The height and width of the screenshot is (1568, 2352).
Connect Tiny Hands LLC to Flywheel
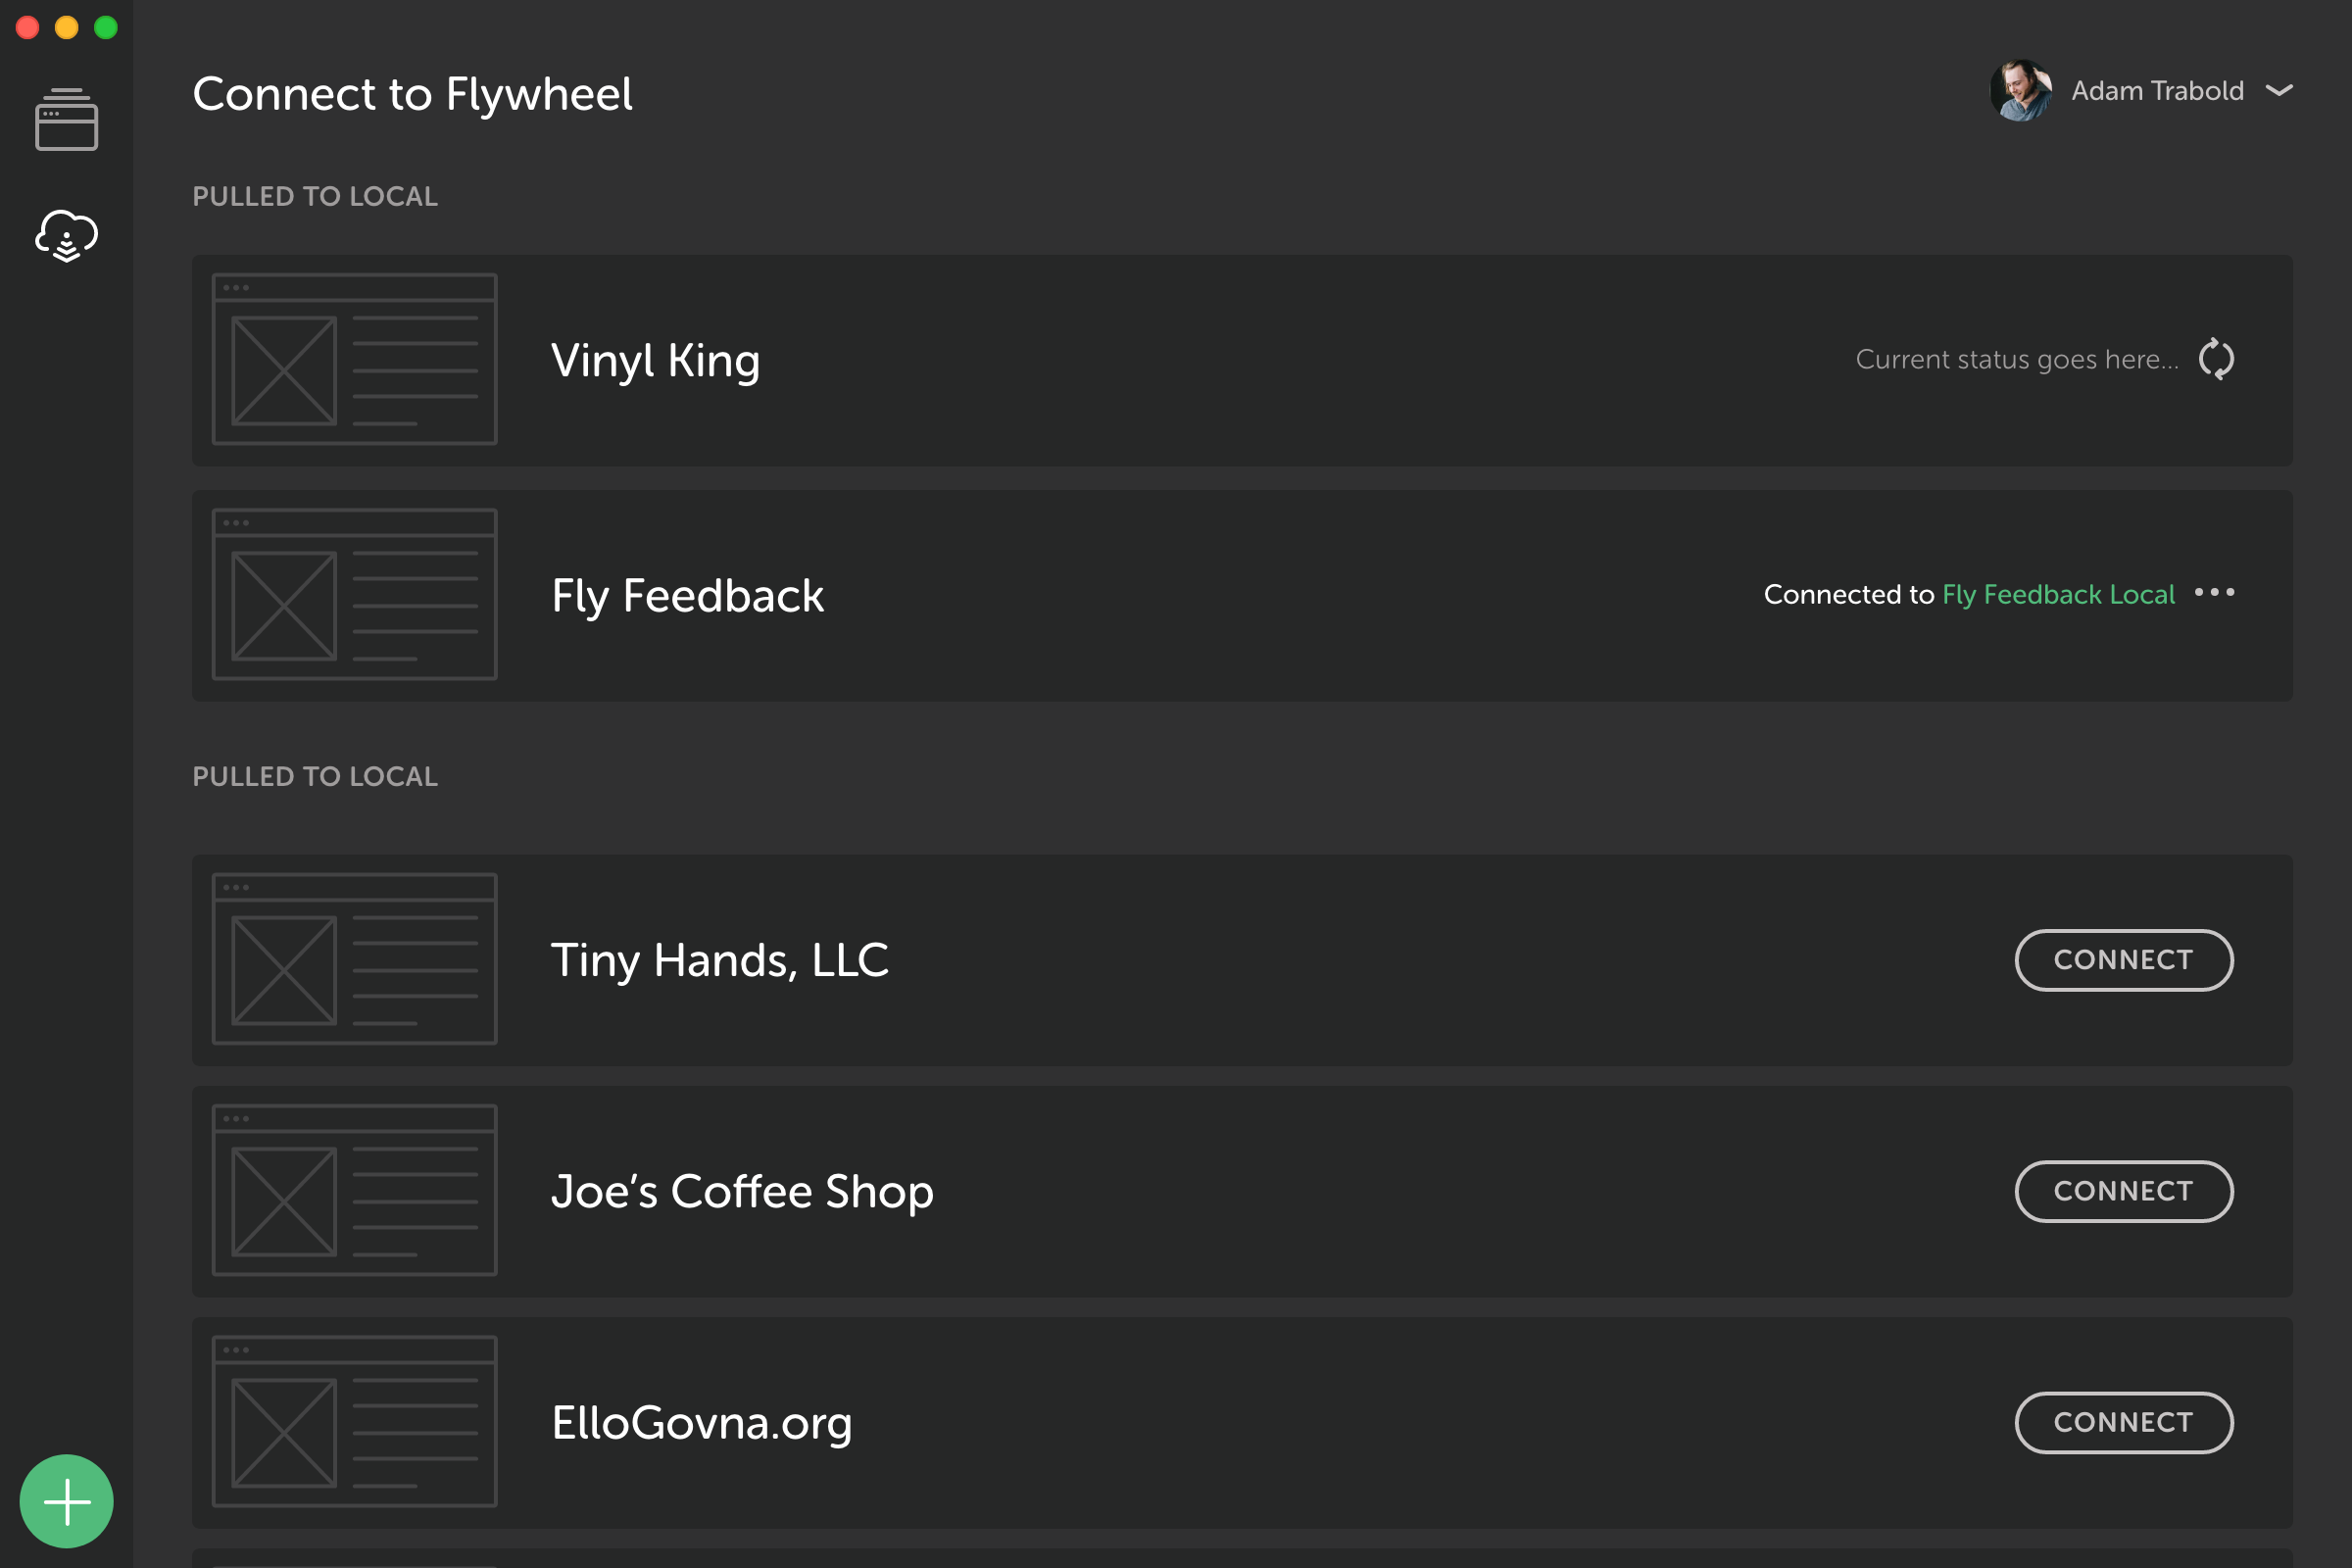click(2123, 959)
